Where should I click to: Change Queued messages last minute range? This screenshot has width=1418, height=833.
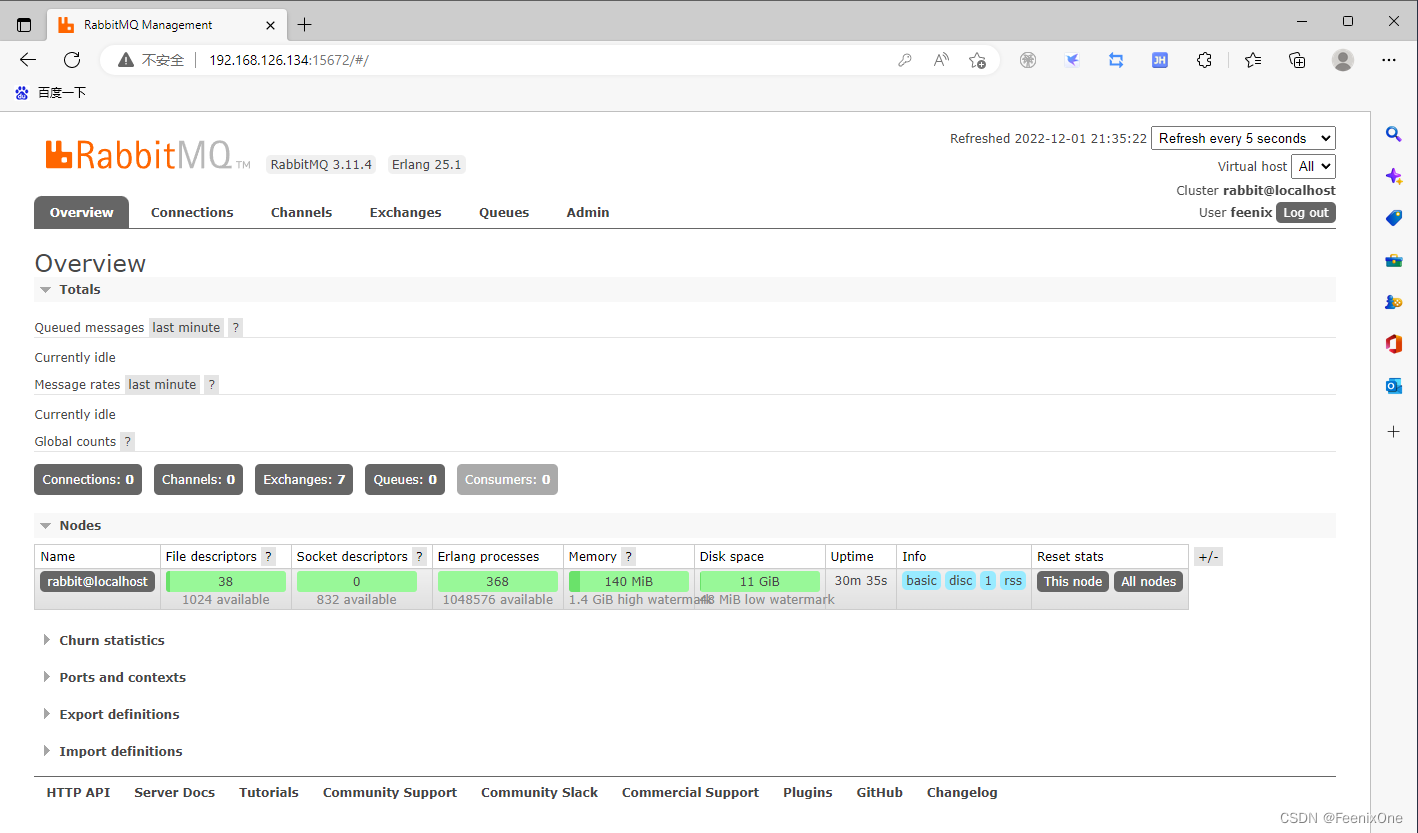point(186,327)
